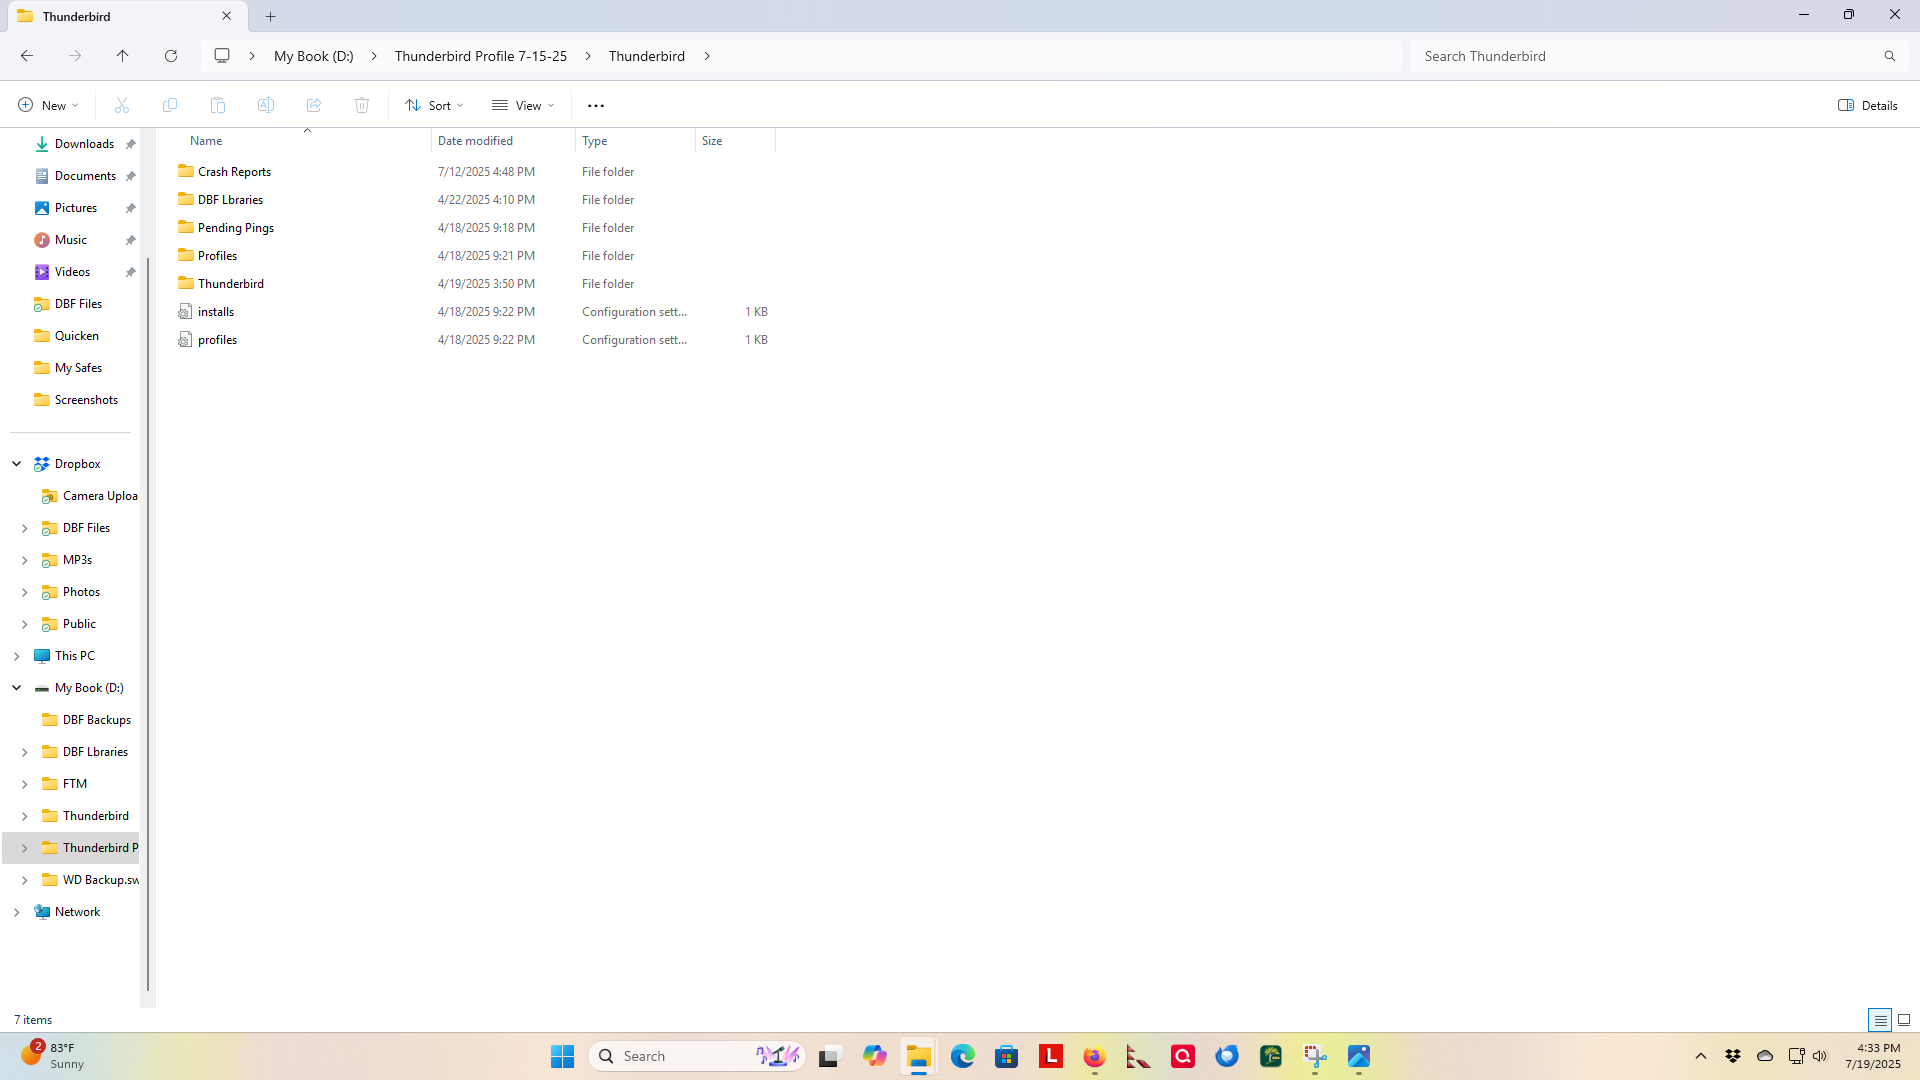
Task: Expand the Photos tree node
Action: (25, 592)
